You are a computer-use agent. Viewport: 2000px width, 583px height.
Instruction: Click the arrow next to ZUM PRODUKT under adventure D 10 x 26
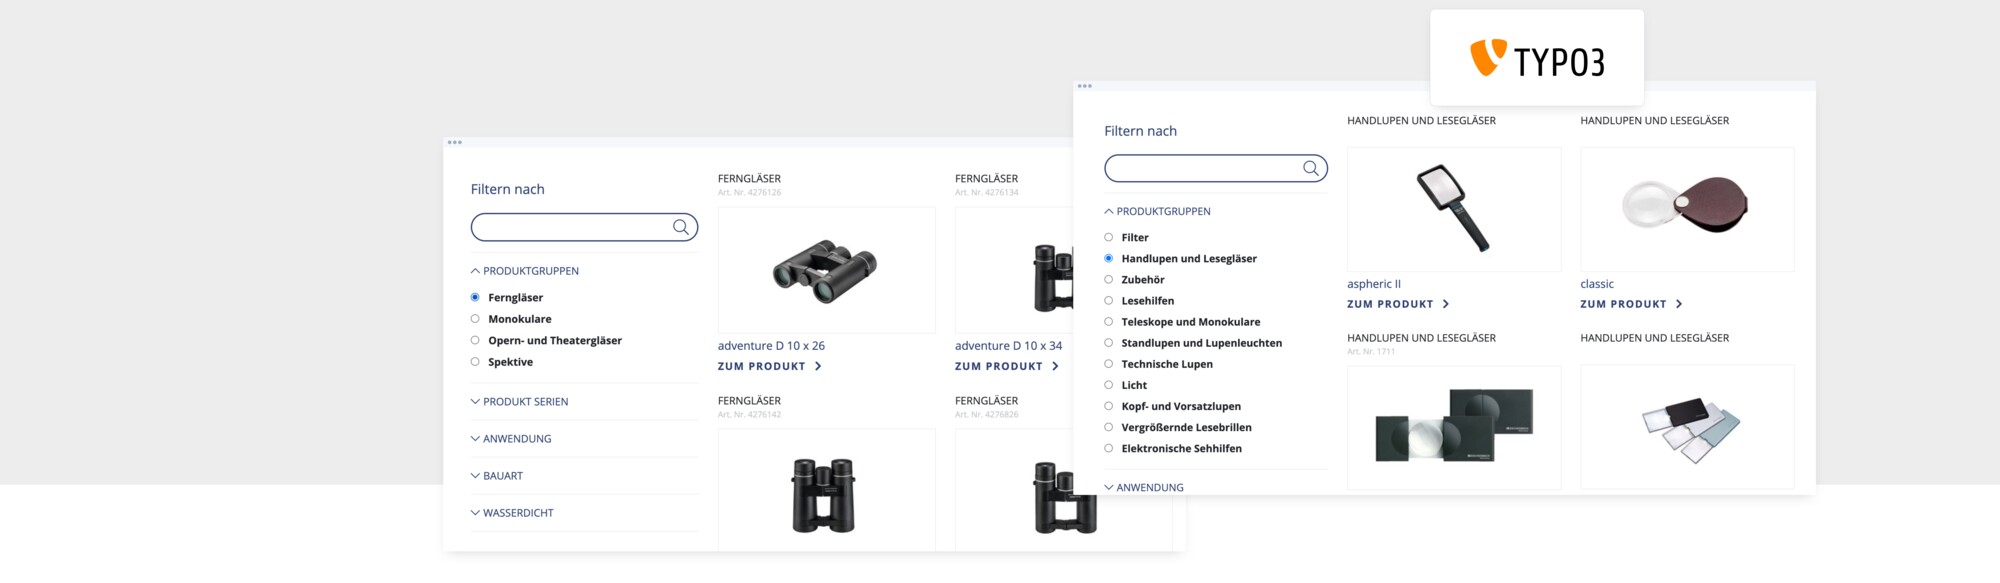pyautogui.click(x=818, y=366)
